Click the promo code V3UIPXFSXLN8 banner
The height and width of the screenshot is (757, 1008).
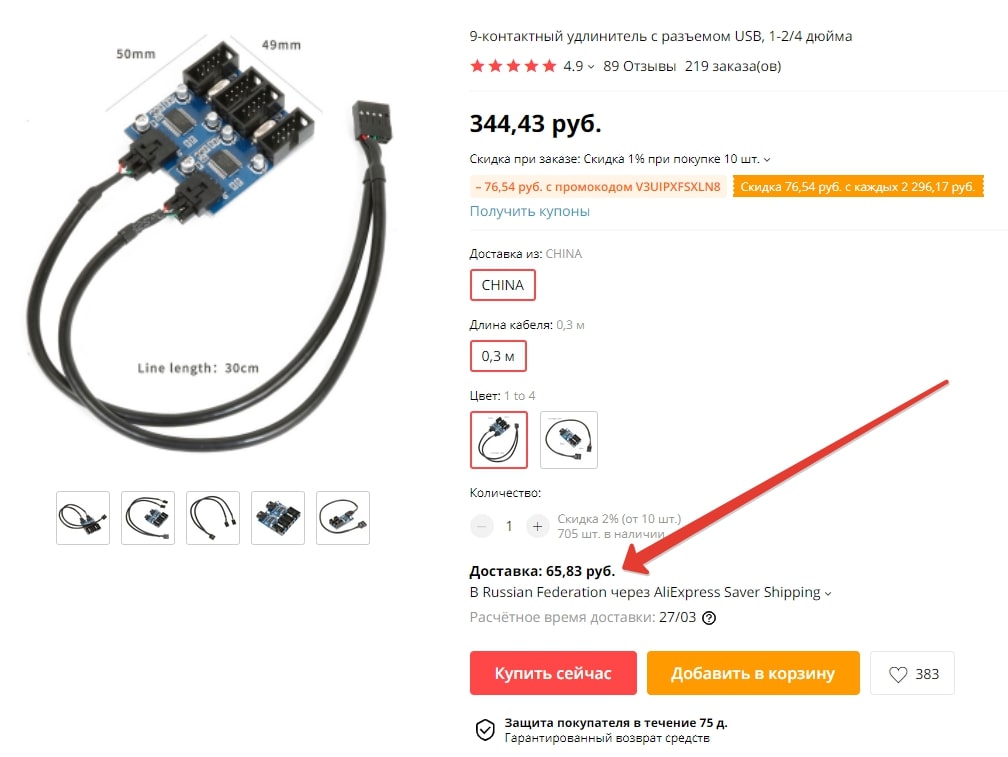(598, 187)
